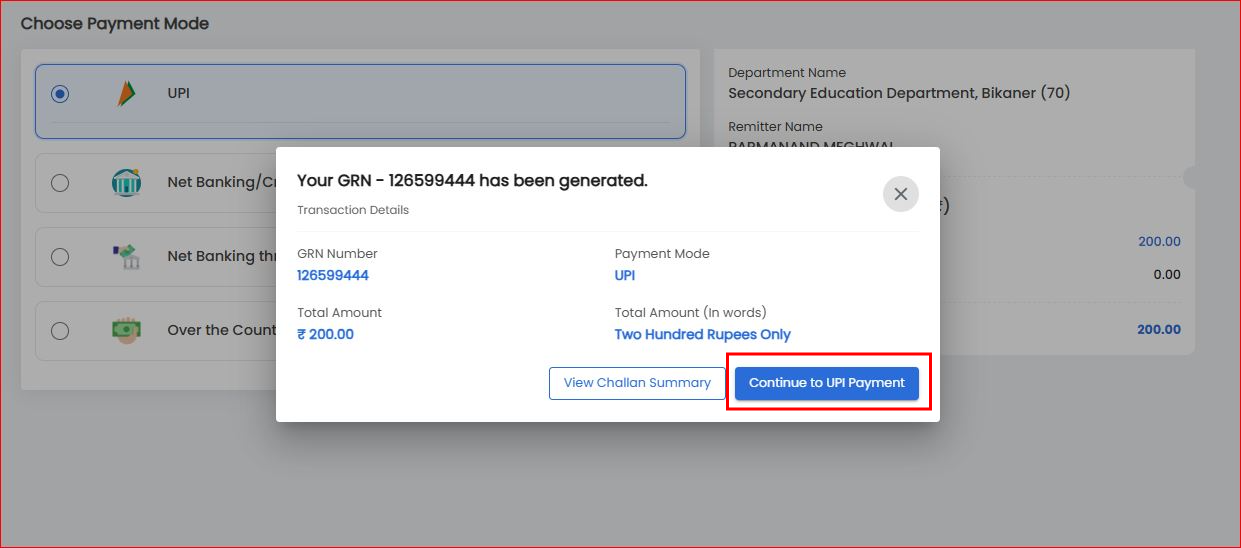Image resolution: width=1241 pixels, height=548 pixels.
Task: Click the 'GRN Number' field label
Action: (337, 254)
